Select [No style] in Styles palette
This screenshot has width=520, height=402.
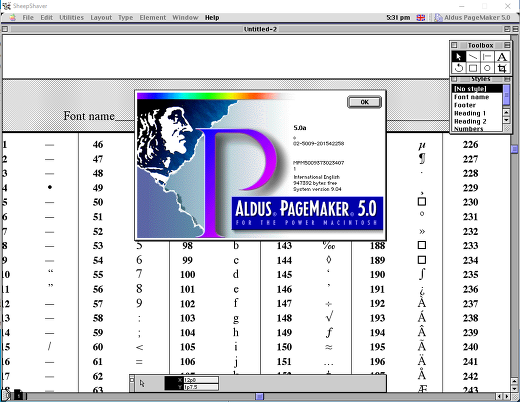[477, 89]
